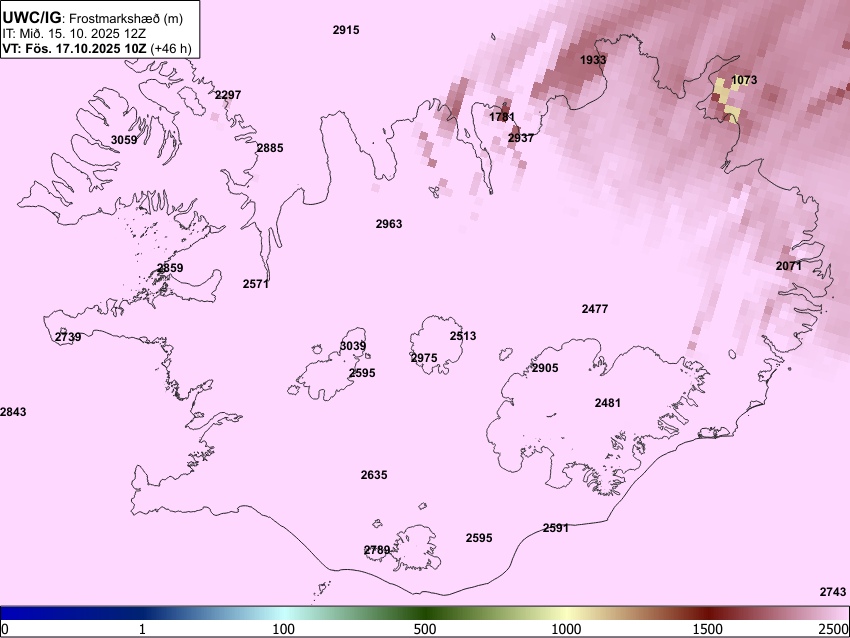This screenshot has height=638, width=850.
Task: Click the 2500 tick on color scale
Action: (834, 629)
